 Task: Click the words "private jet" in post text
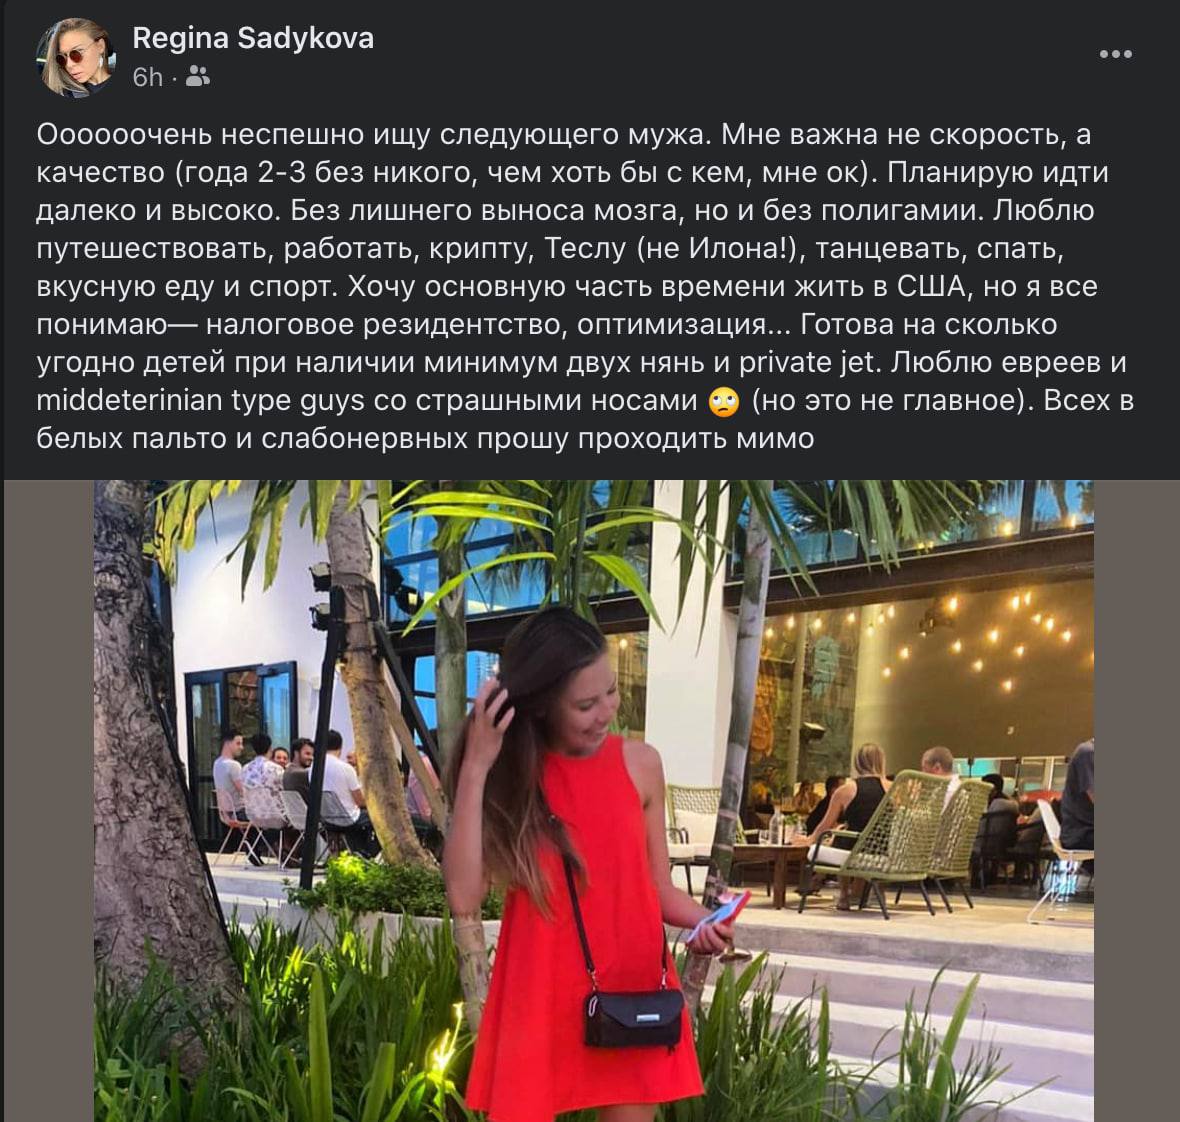click(808, 363)
